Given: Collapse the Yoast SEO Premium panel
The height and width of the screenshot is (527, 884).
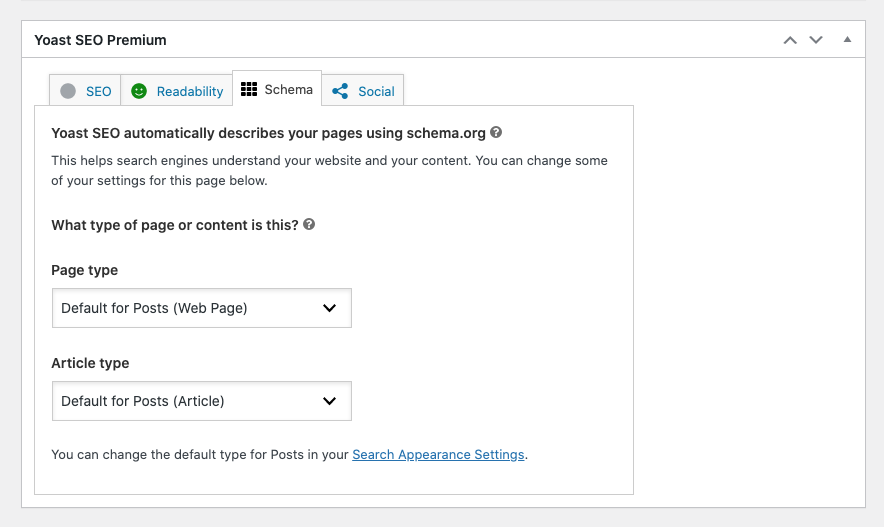Looking at the screenshot, I should click(x=847, y=39).
